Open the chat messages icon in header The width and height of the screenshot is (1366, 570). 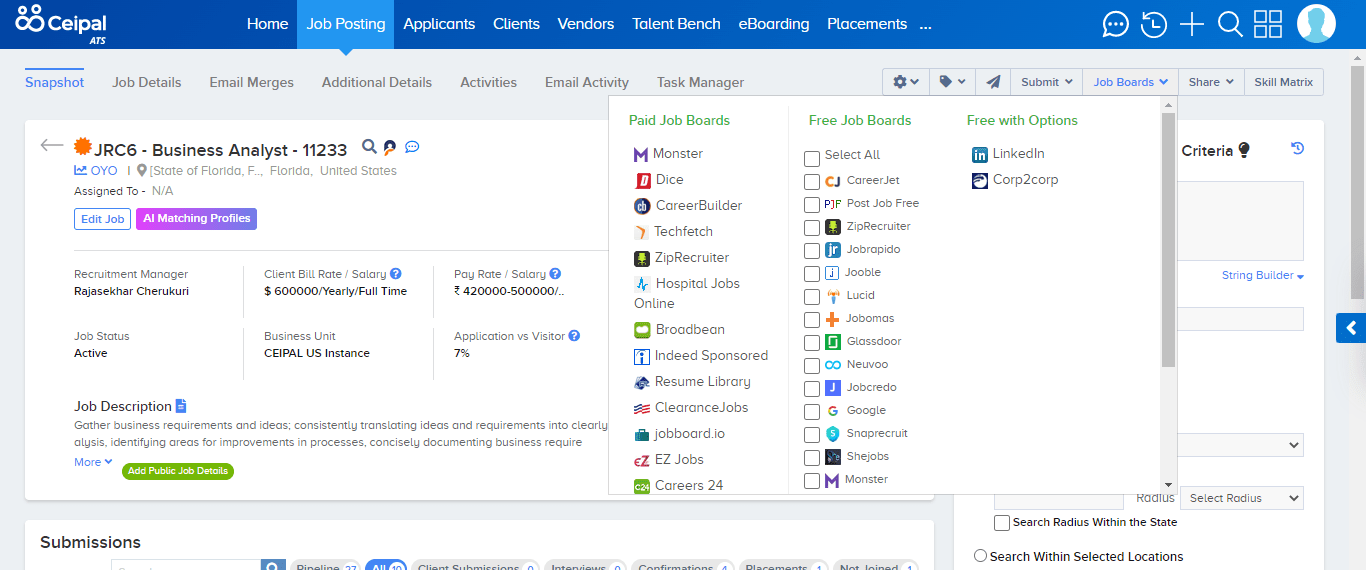(x=1116, y=24)
